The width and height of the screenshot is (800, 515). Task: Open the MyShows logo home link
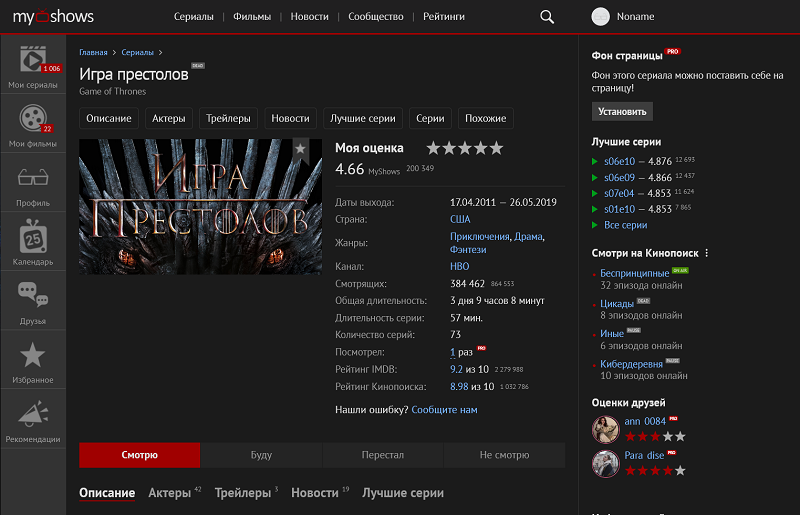53,16
